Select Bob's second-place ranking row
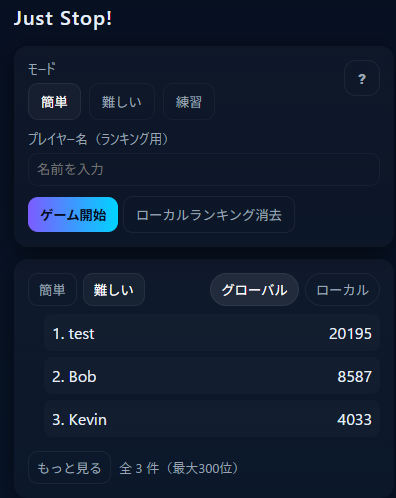The height and width of the screenshot is (498, 396). point(212,376)
